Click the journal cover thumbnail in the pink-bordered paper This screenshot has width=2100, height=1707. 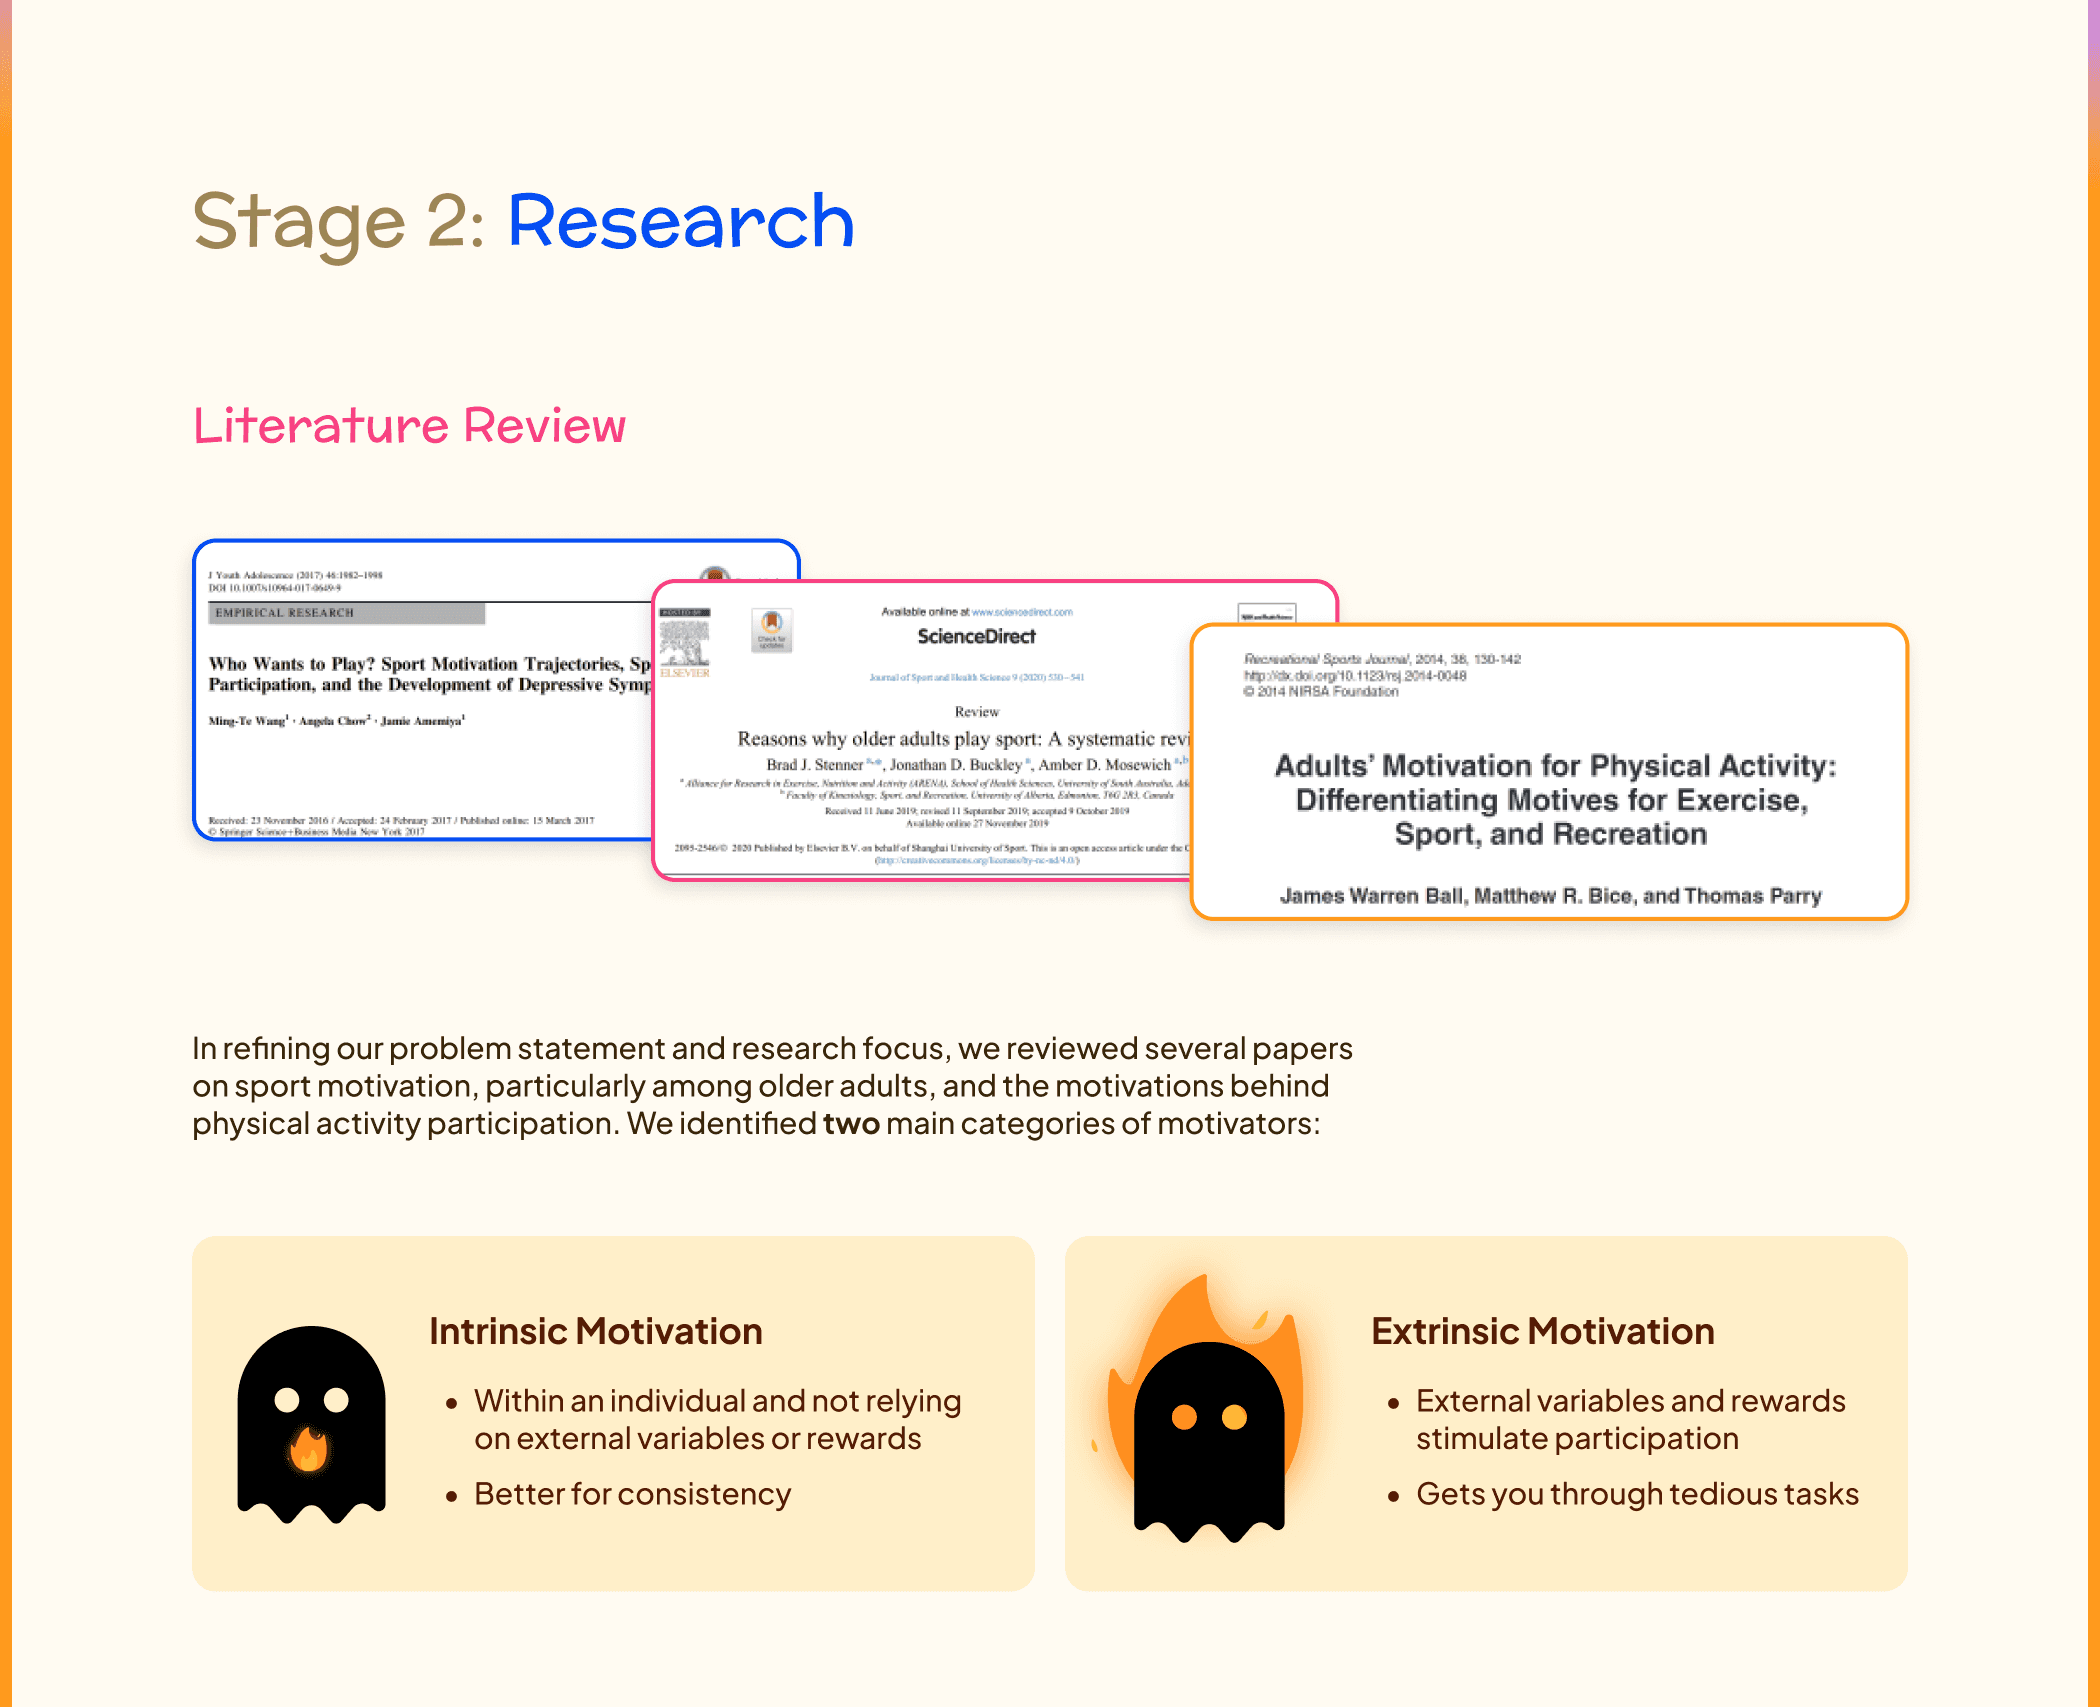pyautogui.click(x=1266, y=612)
